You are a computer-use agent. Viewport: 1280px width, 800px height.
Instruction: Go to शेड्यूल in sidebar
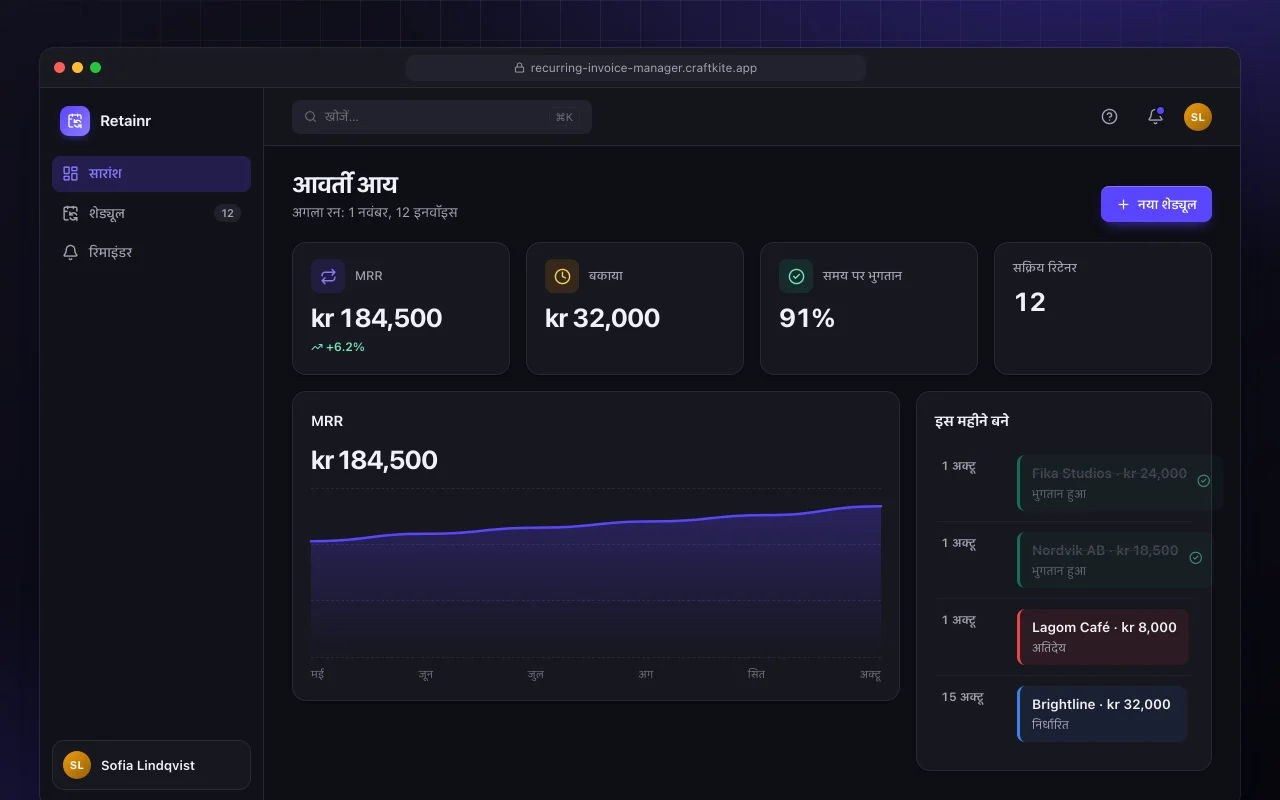tap(151, 213)
